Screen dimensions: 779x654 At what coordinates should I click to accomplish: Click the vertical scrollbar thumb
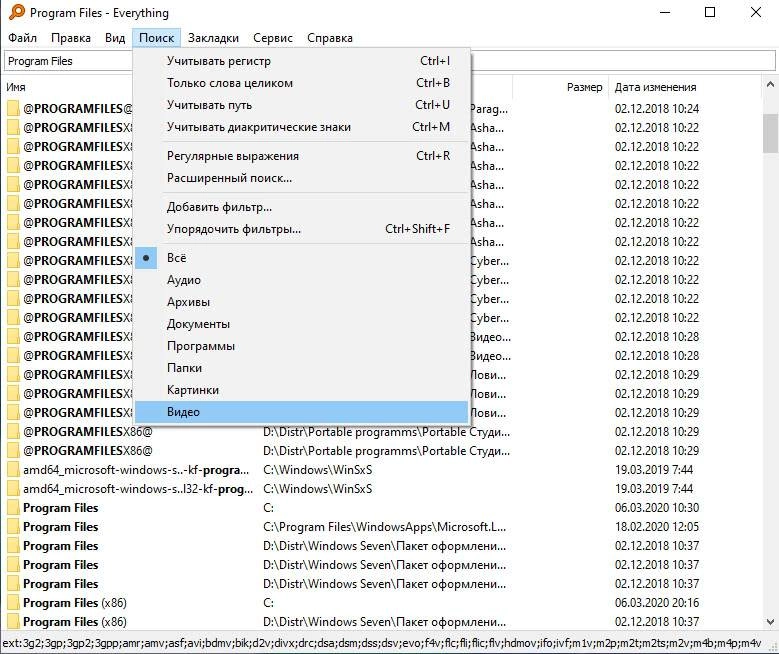[x=770, y=133]
